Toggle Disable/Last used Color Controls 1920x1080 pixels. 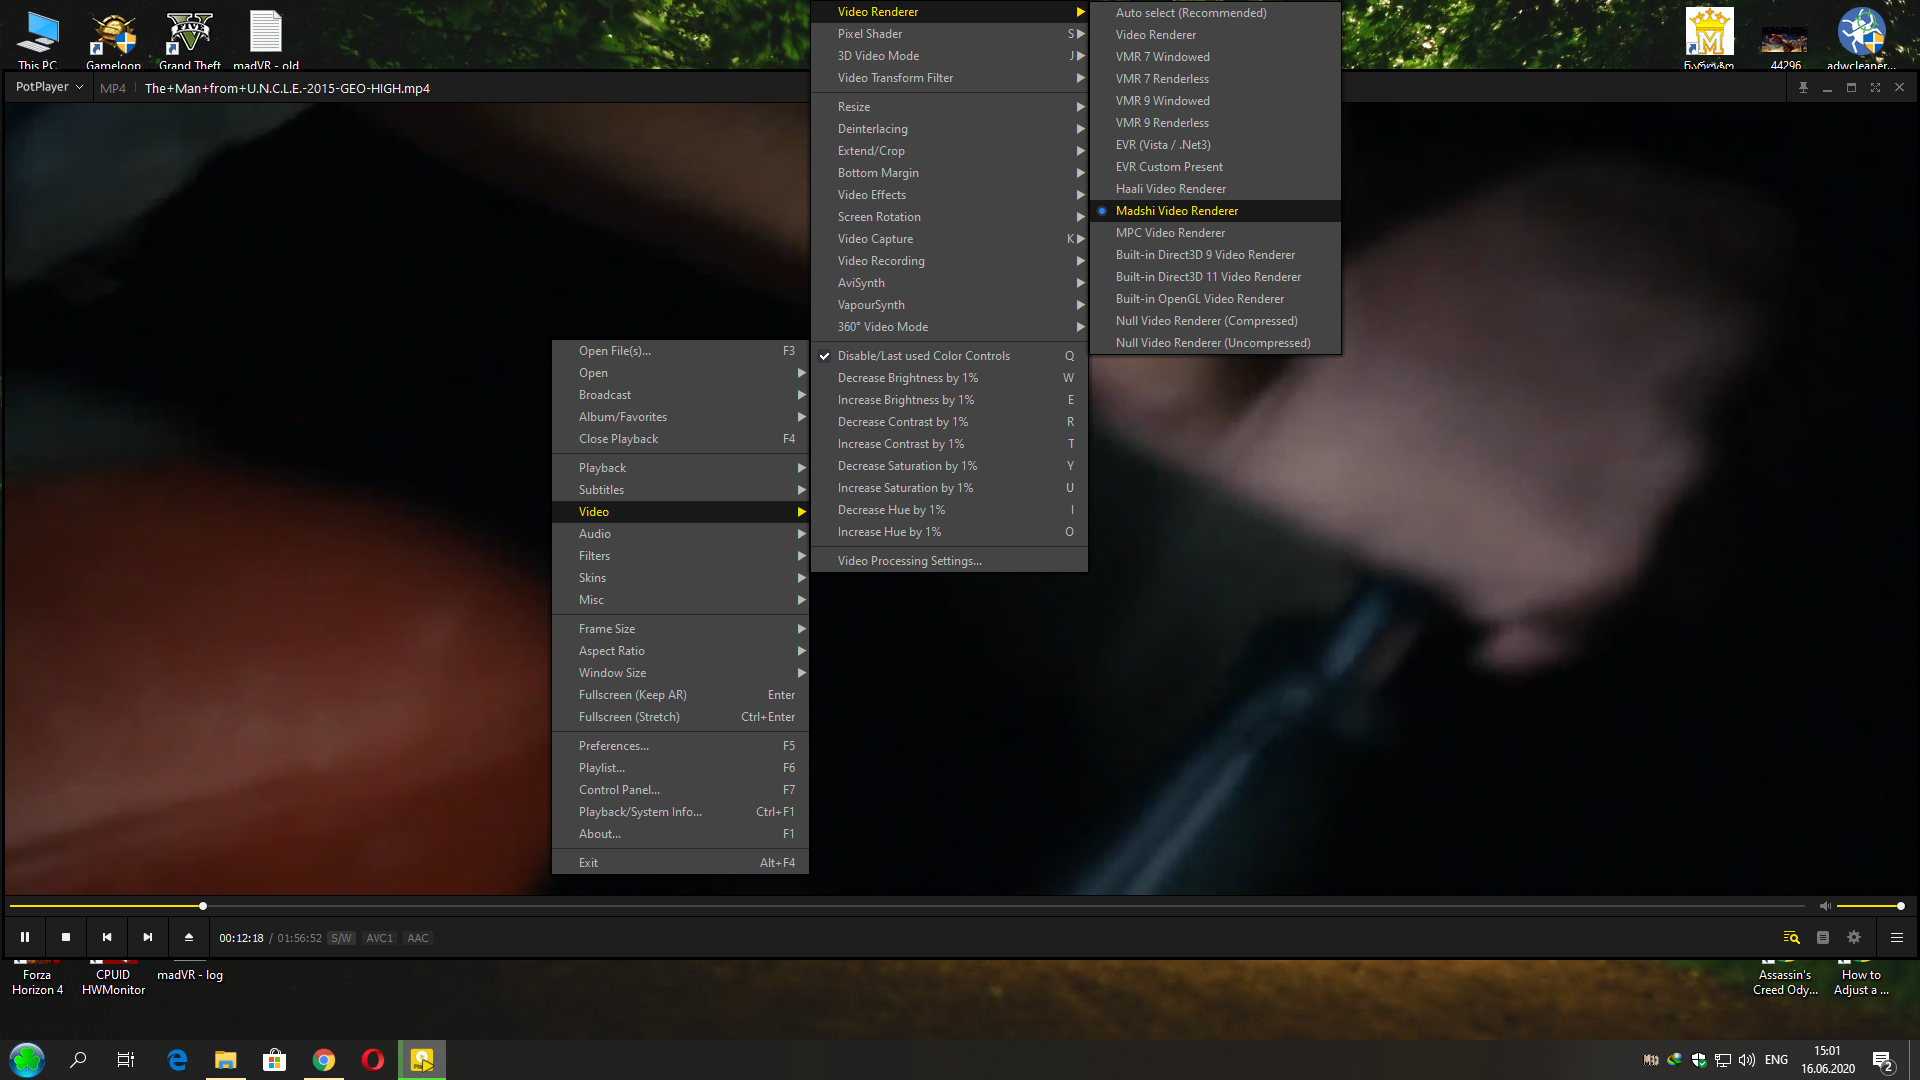click(x=923, y=356)
